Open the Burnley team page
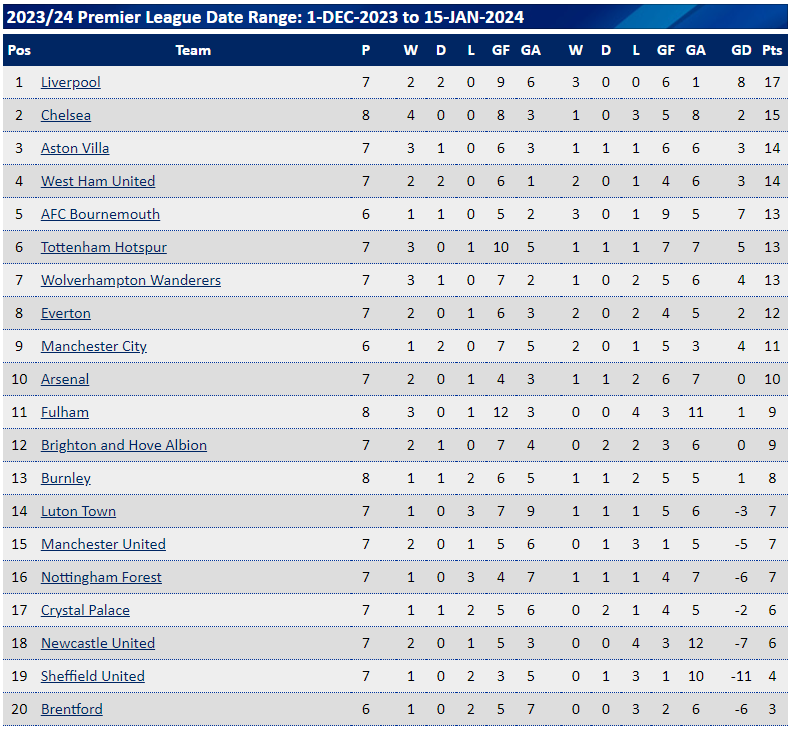 (66, 479)
